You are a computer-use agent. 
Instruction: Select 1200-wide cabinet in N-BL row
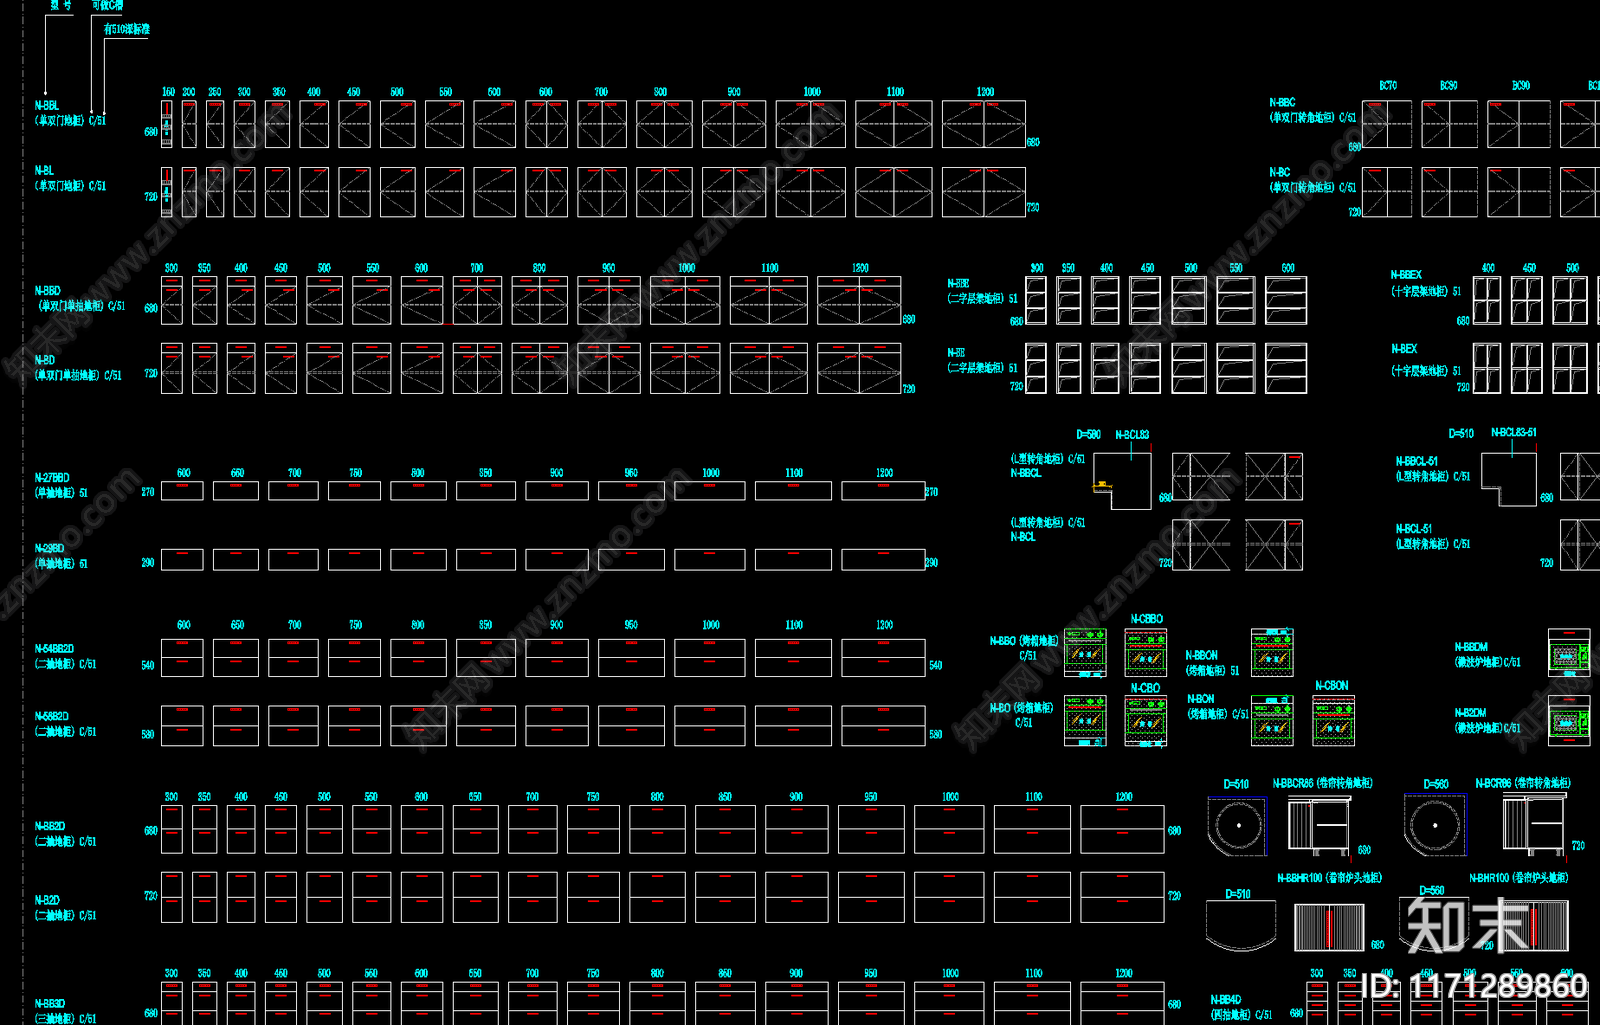[x=983, y=192]
